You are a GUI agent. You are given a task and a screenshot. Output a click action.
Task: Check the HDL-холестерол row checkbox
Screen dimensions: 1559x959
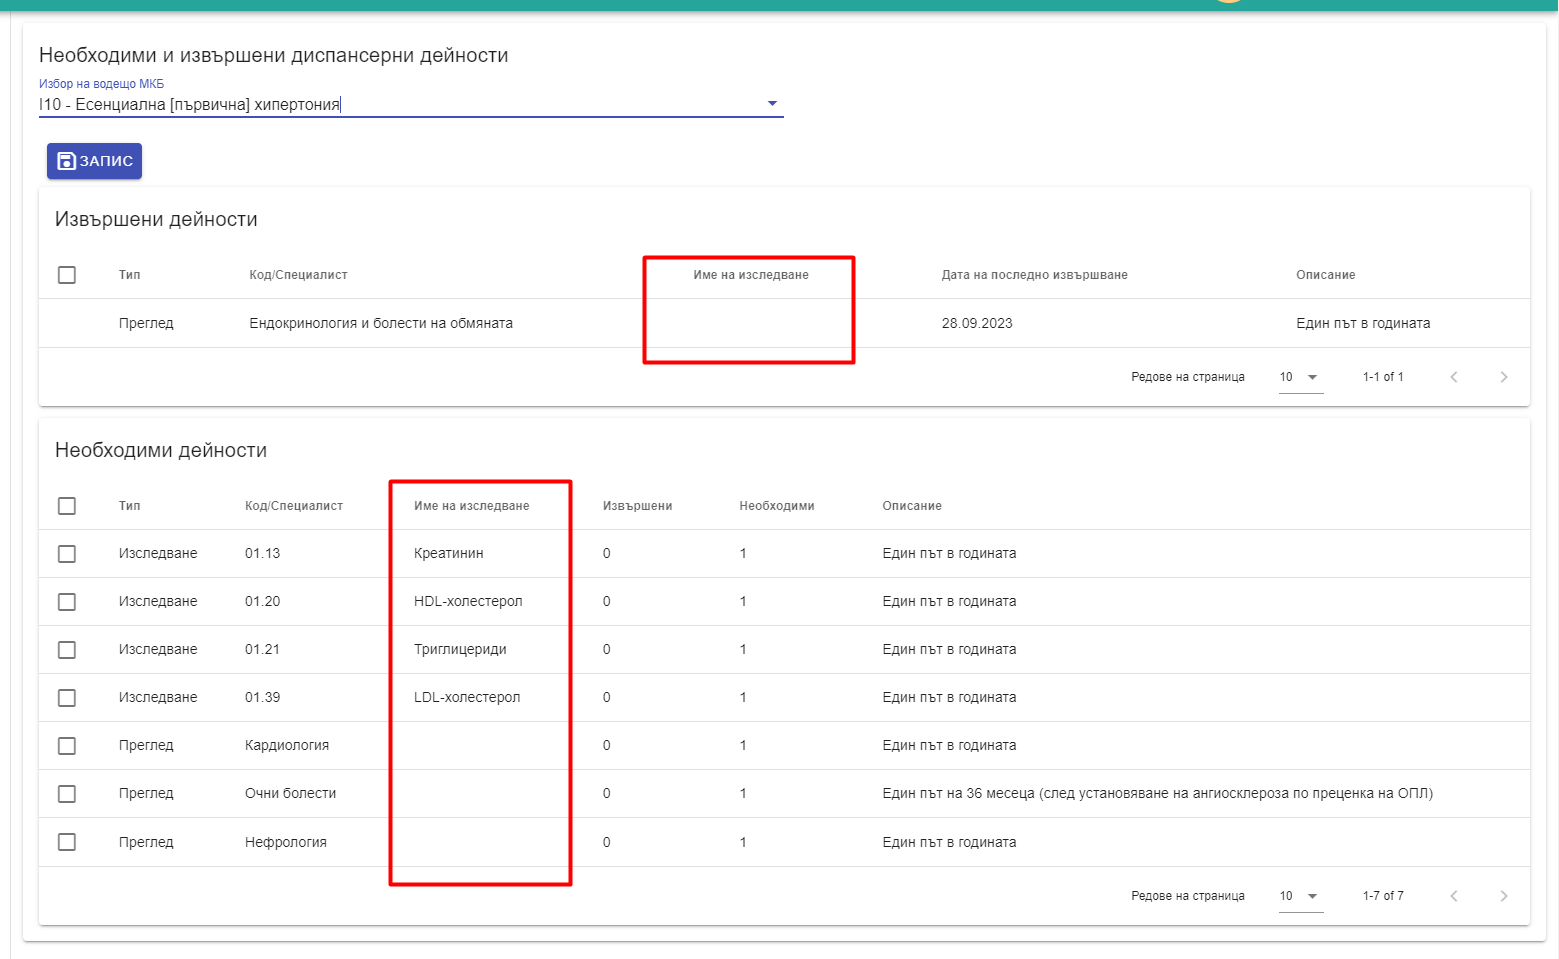point(67,602)
